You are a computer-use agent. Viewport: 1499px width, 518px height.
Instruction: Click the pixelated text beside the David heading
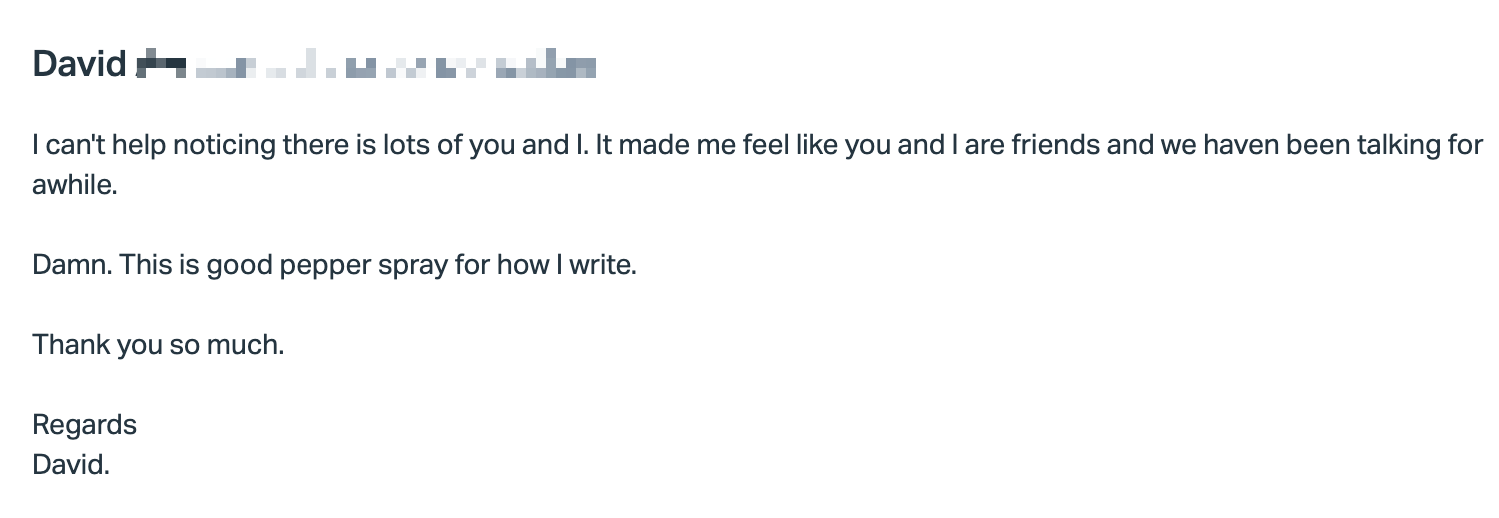pos(366,66)
